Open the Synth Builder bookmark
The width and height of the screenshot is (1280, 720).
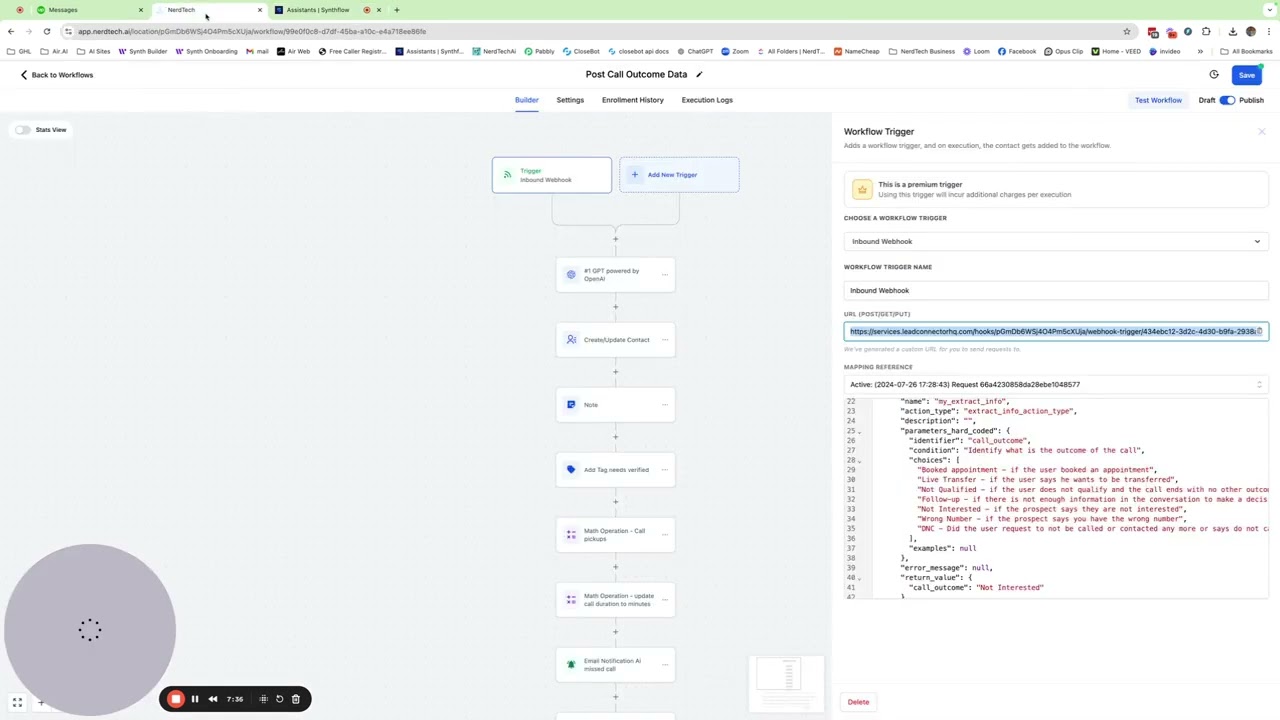point(143,51)
